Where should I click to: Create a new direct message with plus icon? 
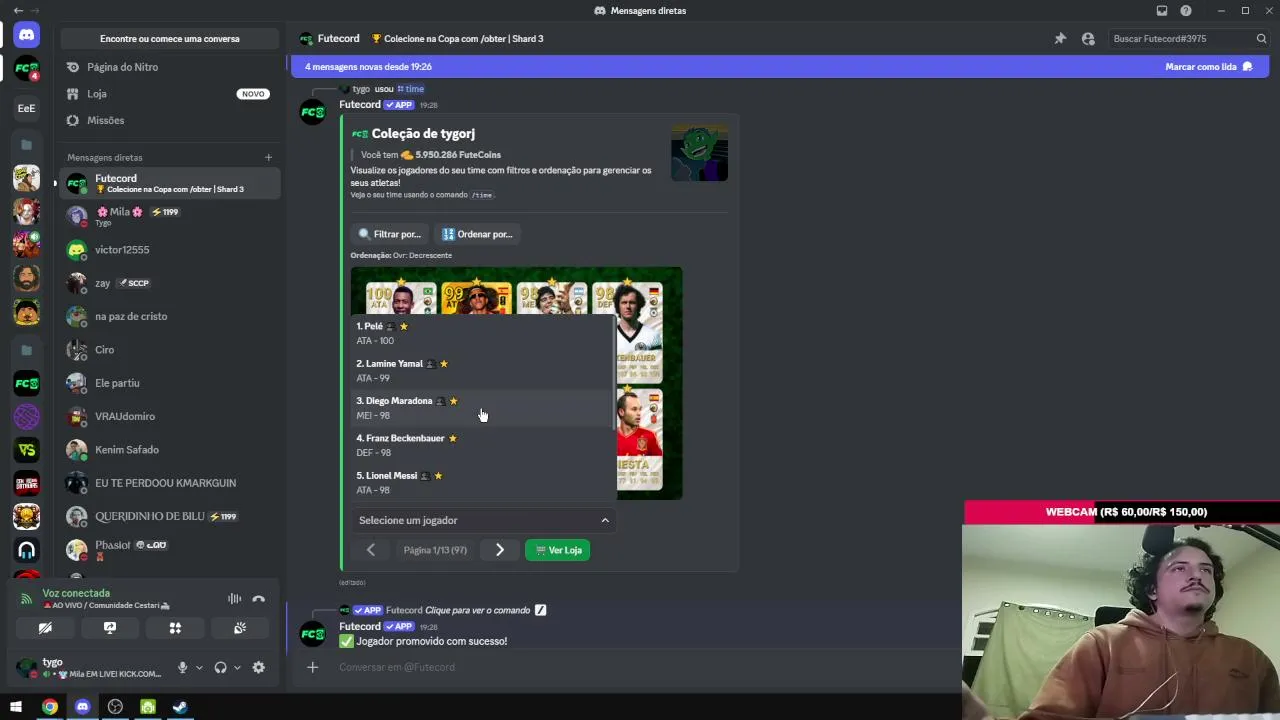pyautogui.click(x=268, y=157)
